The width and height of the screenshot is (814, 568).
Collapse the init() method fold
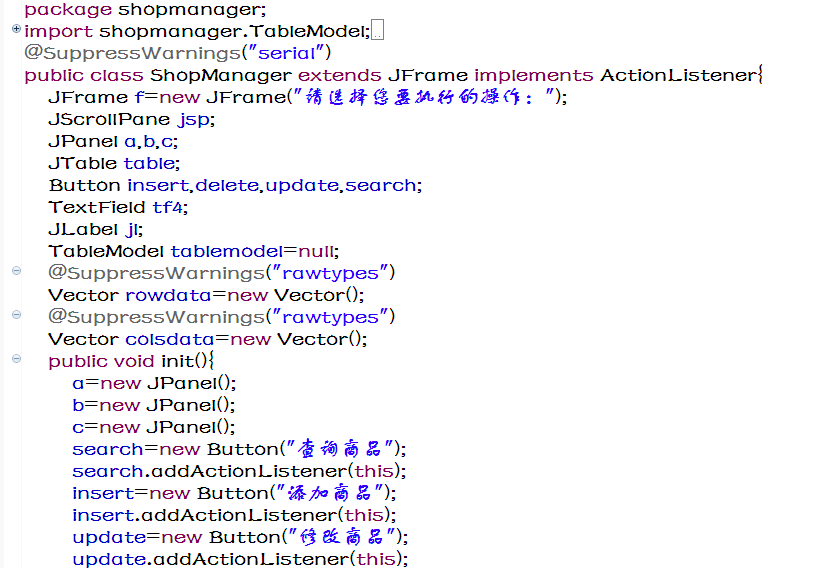pyautogui.click(x=16, y=359)
